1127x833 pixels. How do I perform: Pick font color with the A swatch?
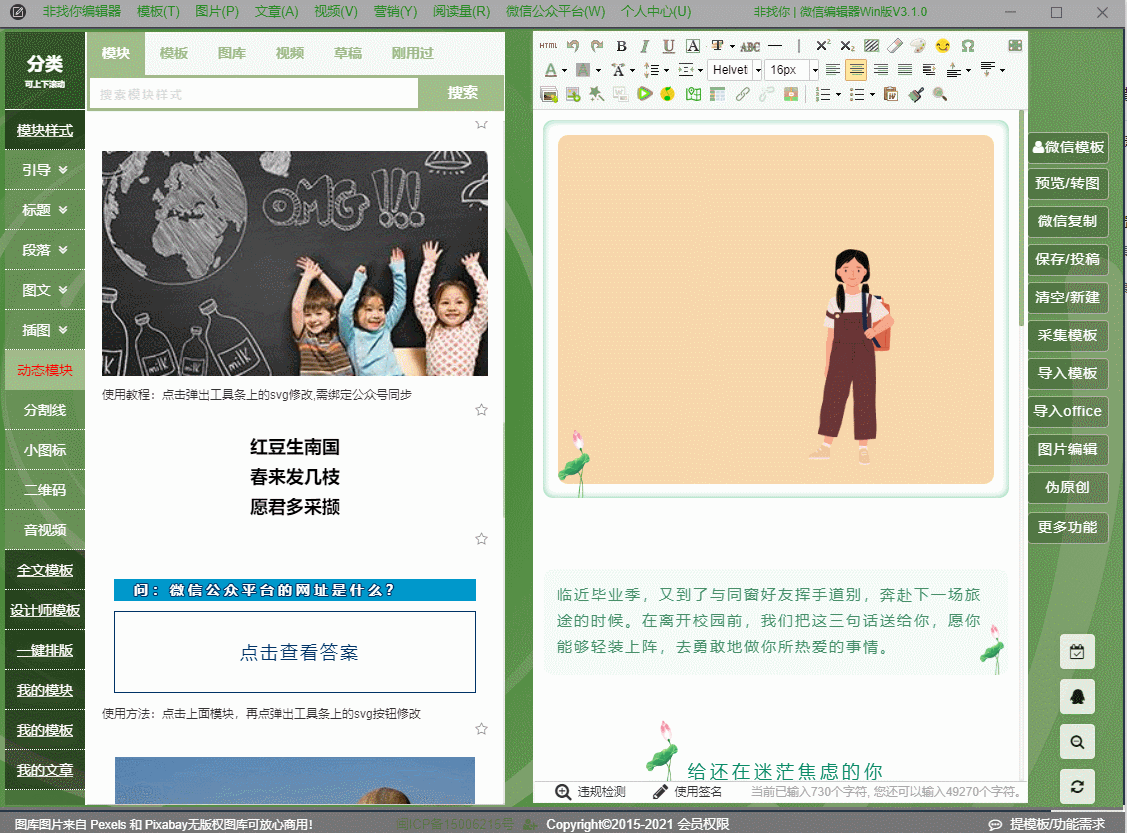pyautogui.click(x=551, y=70)
